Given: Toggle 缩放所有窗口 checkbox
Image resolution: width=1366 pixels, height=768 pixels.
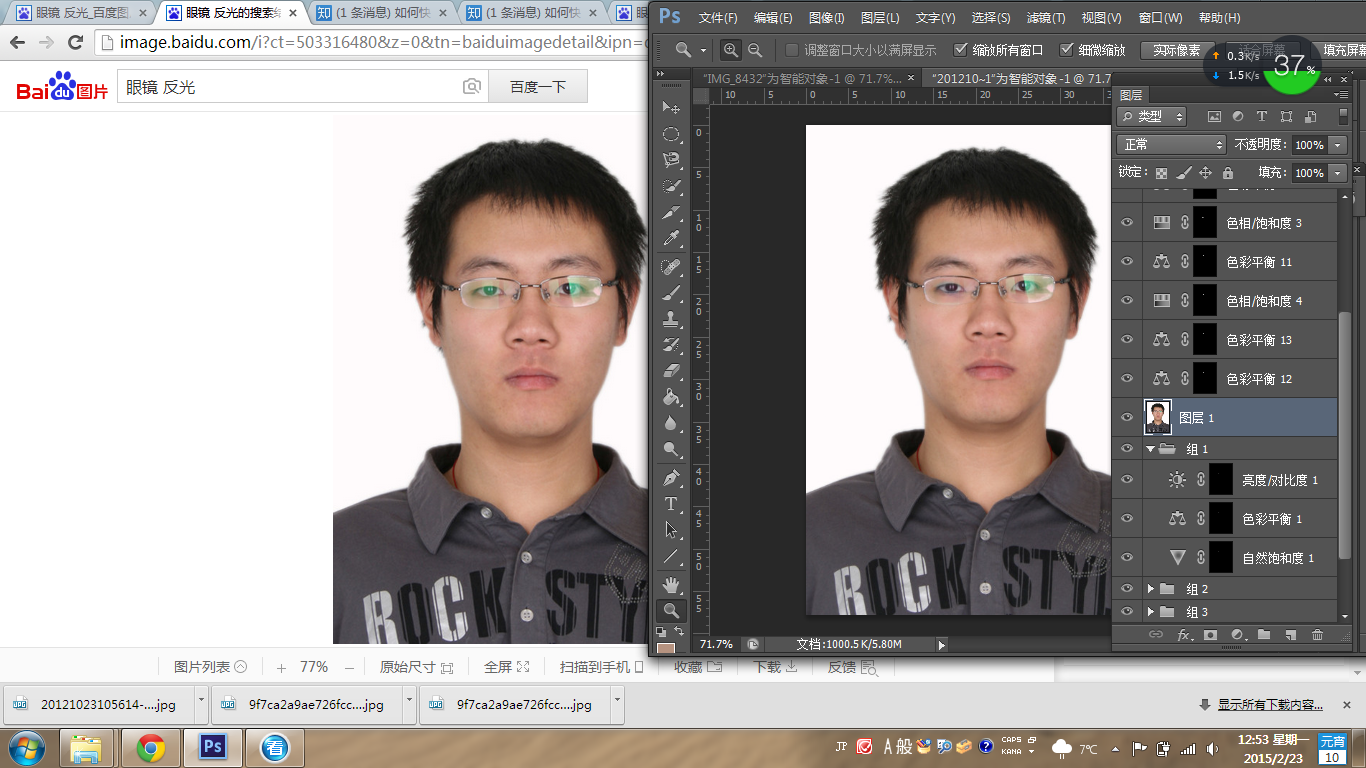Looking at the screenshot, I should [x=961, y=50].
